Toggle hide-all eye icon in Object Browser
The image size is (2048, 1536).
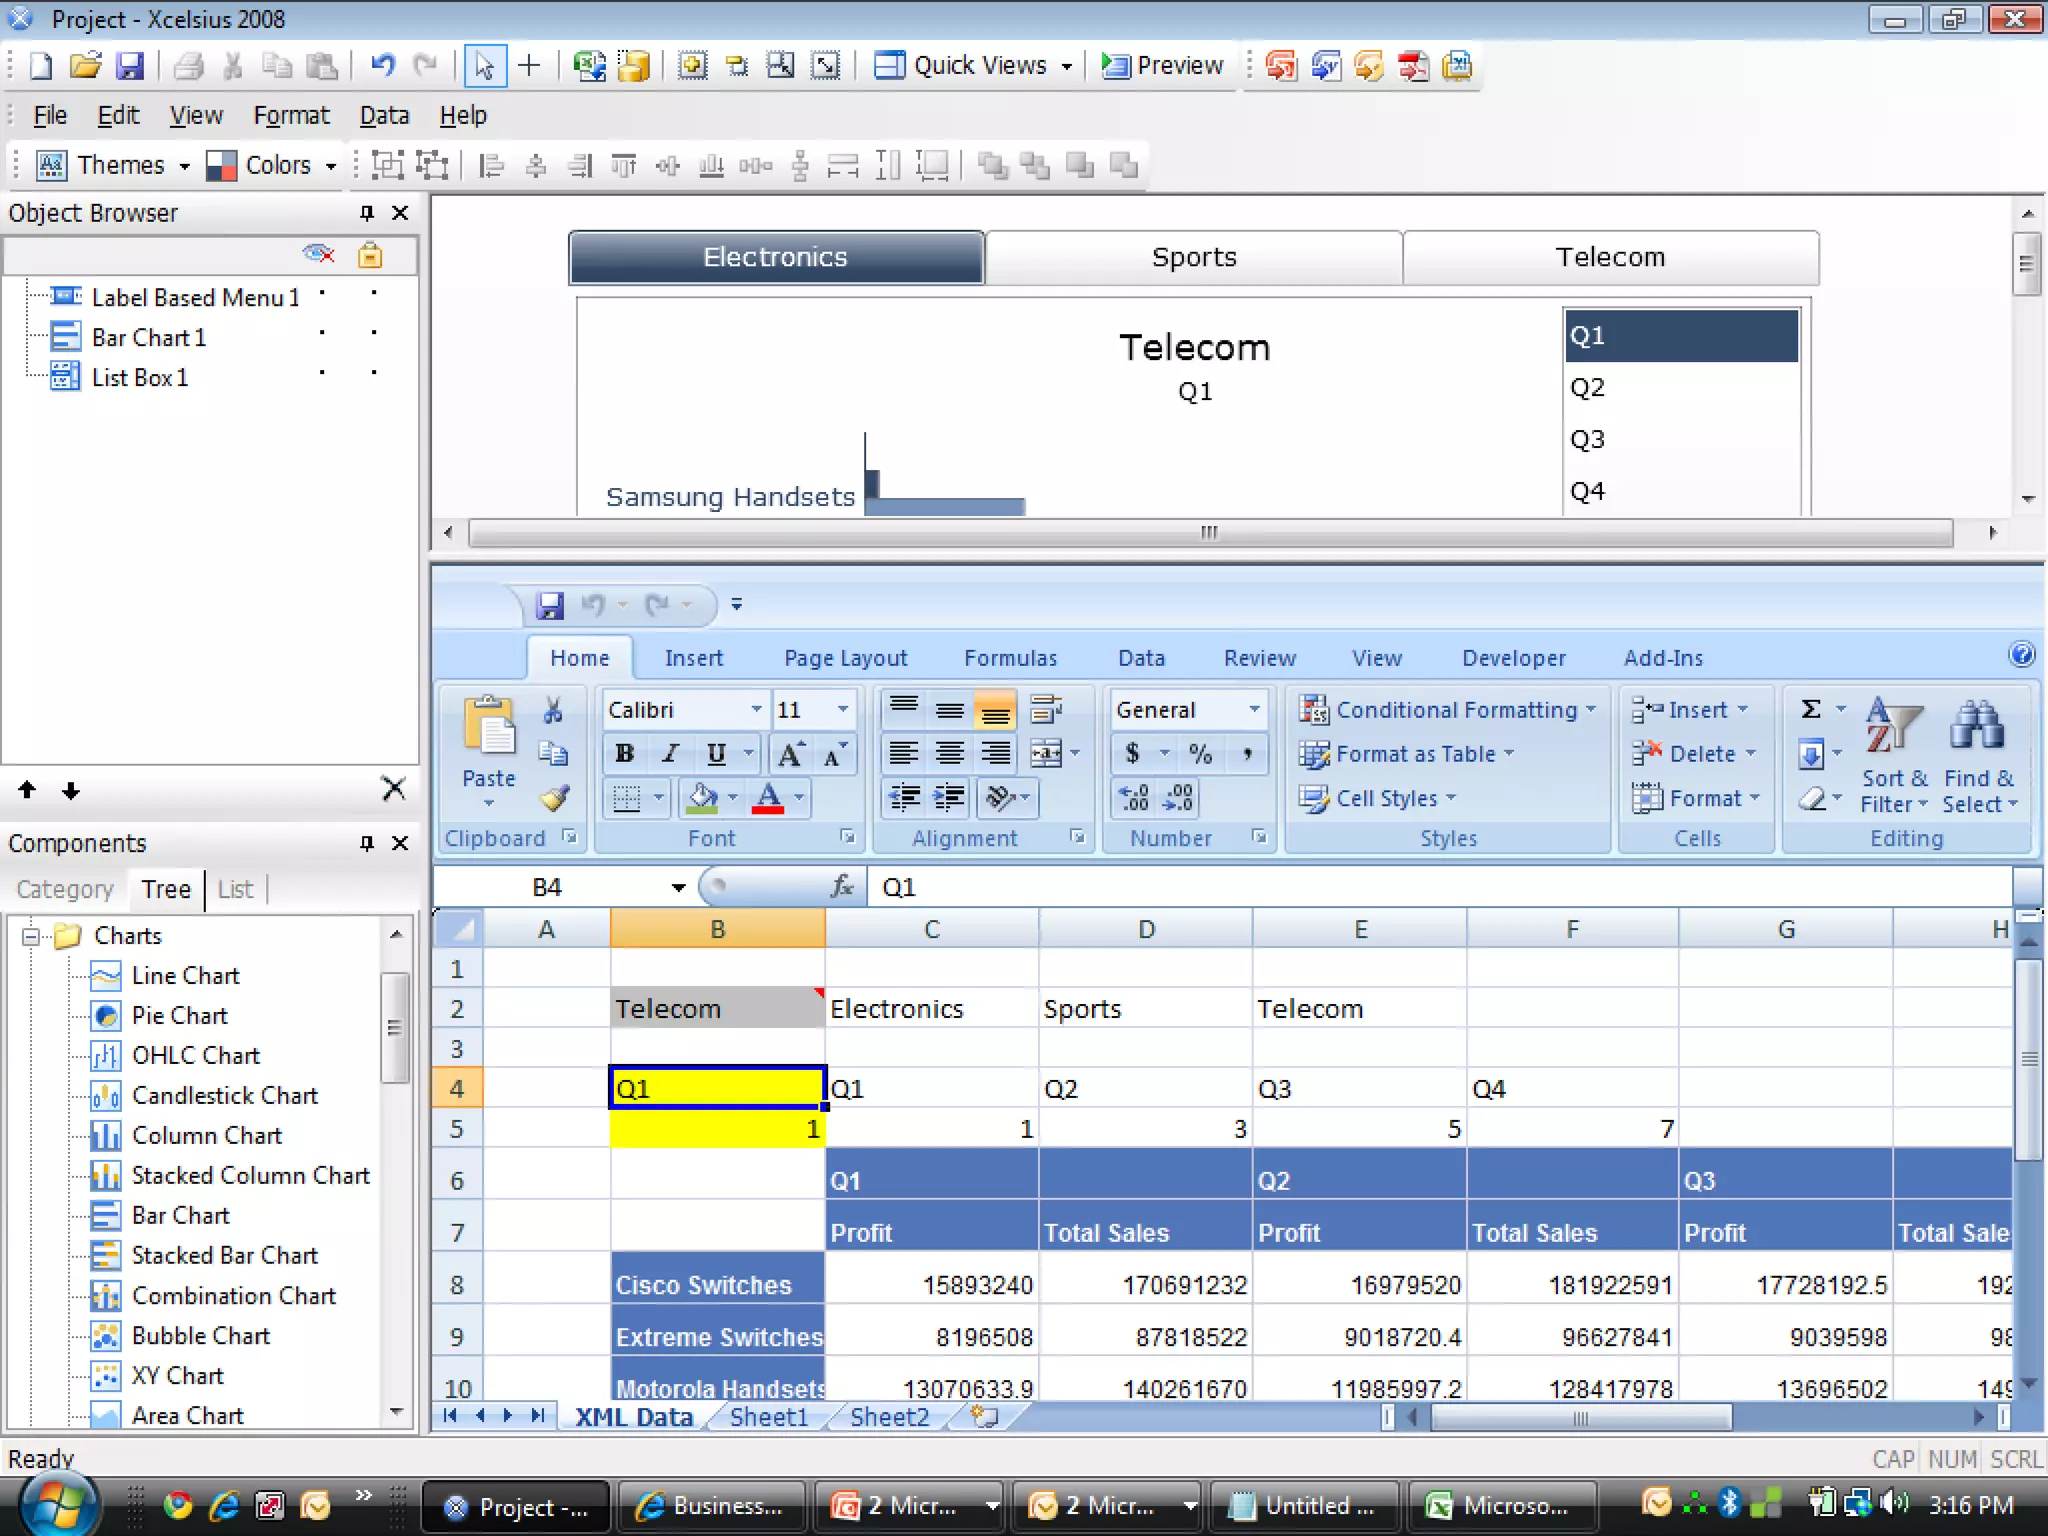318,254
